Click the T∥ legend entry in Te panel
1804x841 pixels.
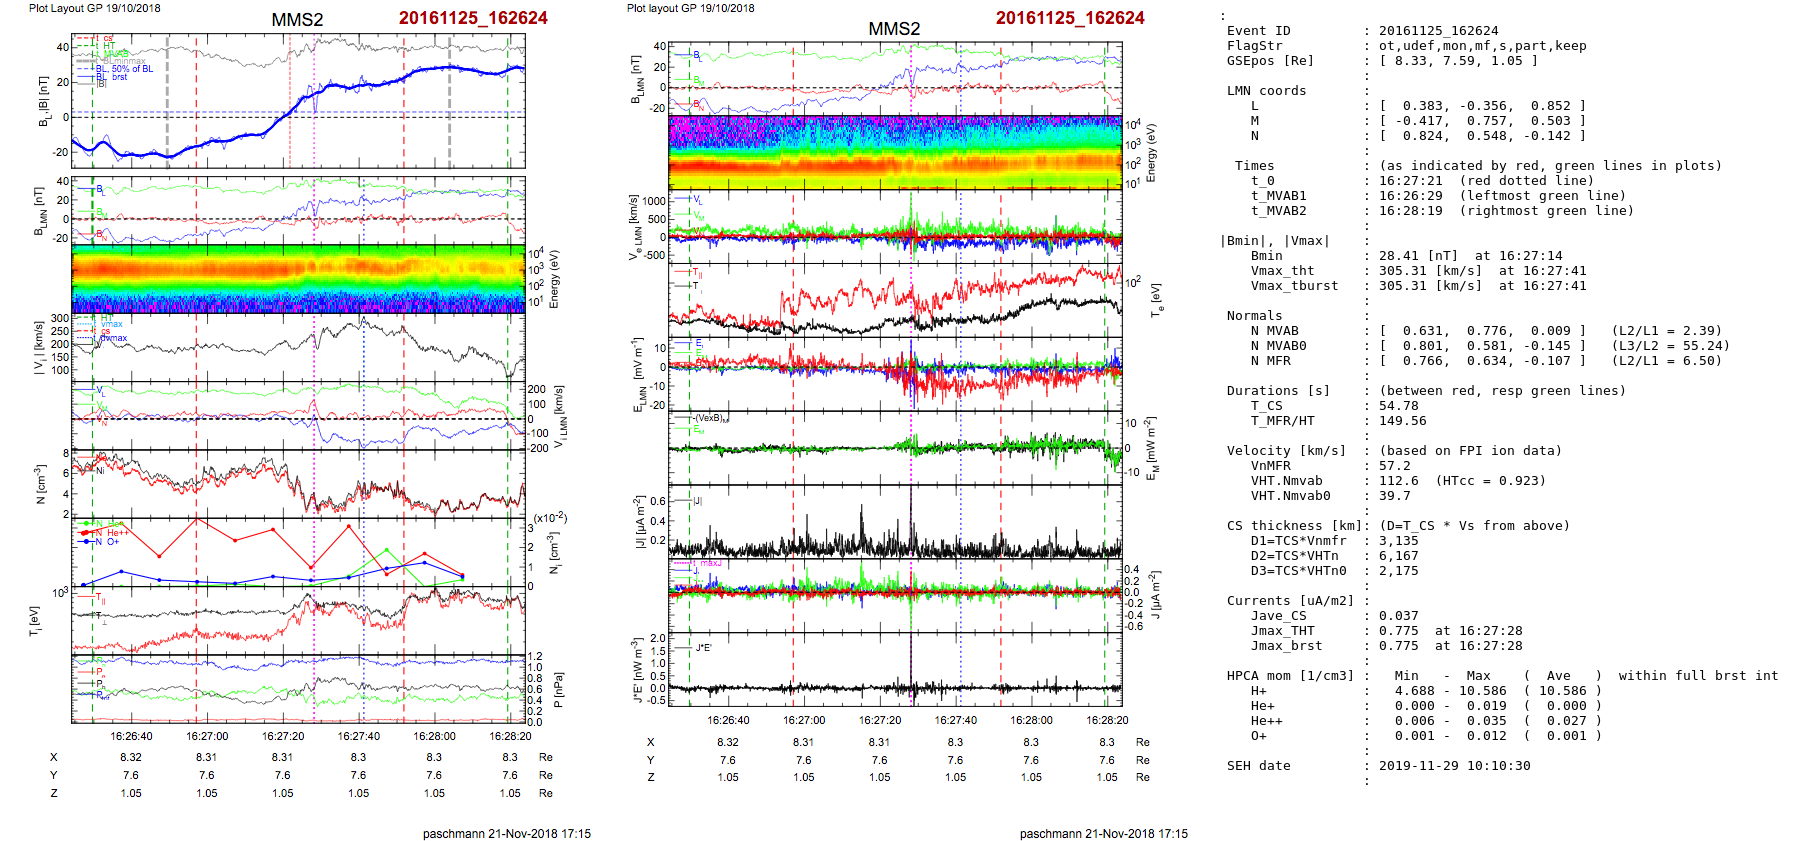pyautogui.click(x=697, y=272)
